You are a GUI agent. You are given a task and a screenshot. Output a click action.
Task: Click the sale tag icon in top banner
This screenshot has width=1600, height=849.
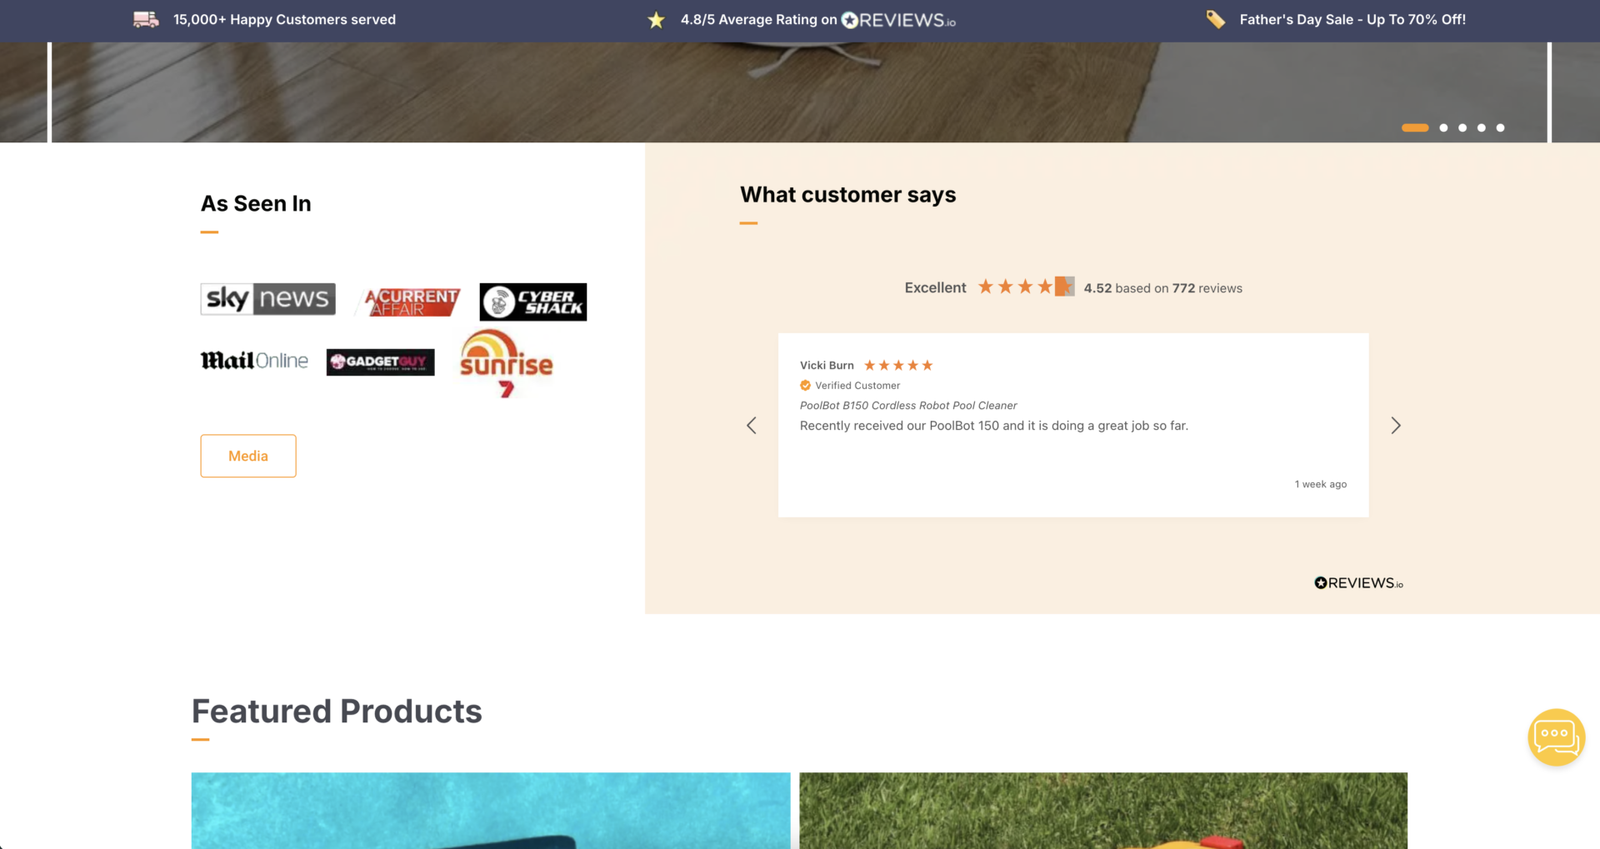[x=1215, y=19]
